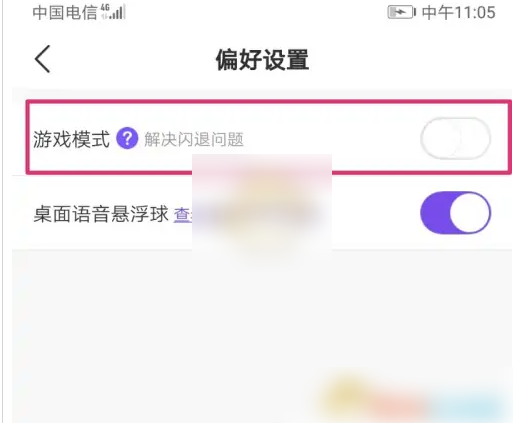Tap the signal strength bars in status bar
Viewport: 513px width, 423px height.
pyautogui.click(x=118, y=13)
